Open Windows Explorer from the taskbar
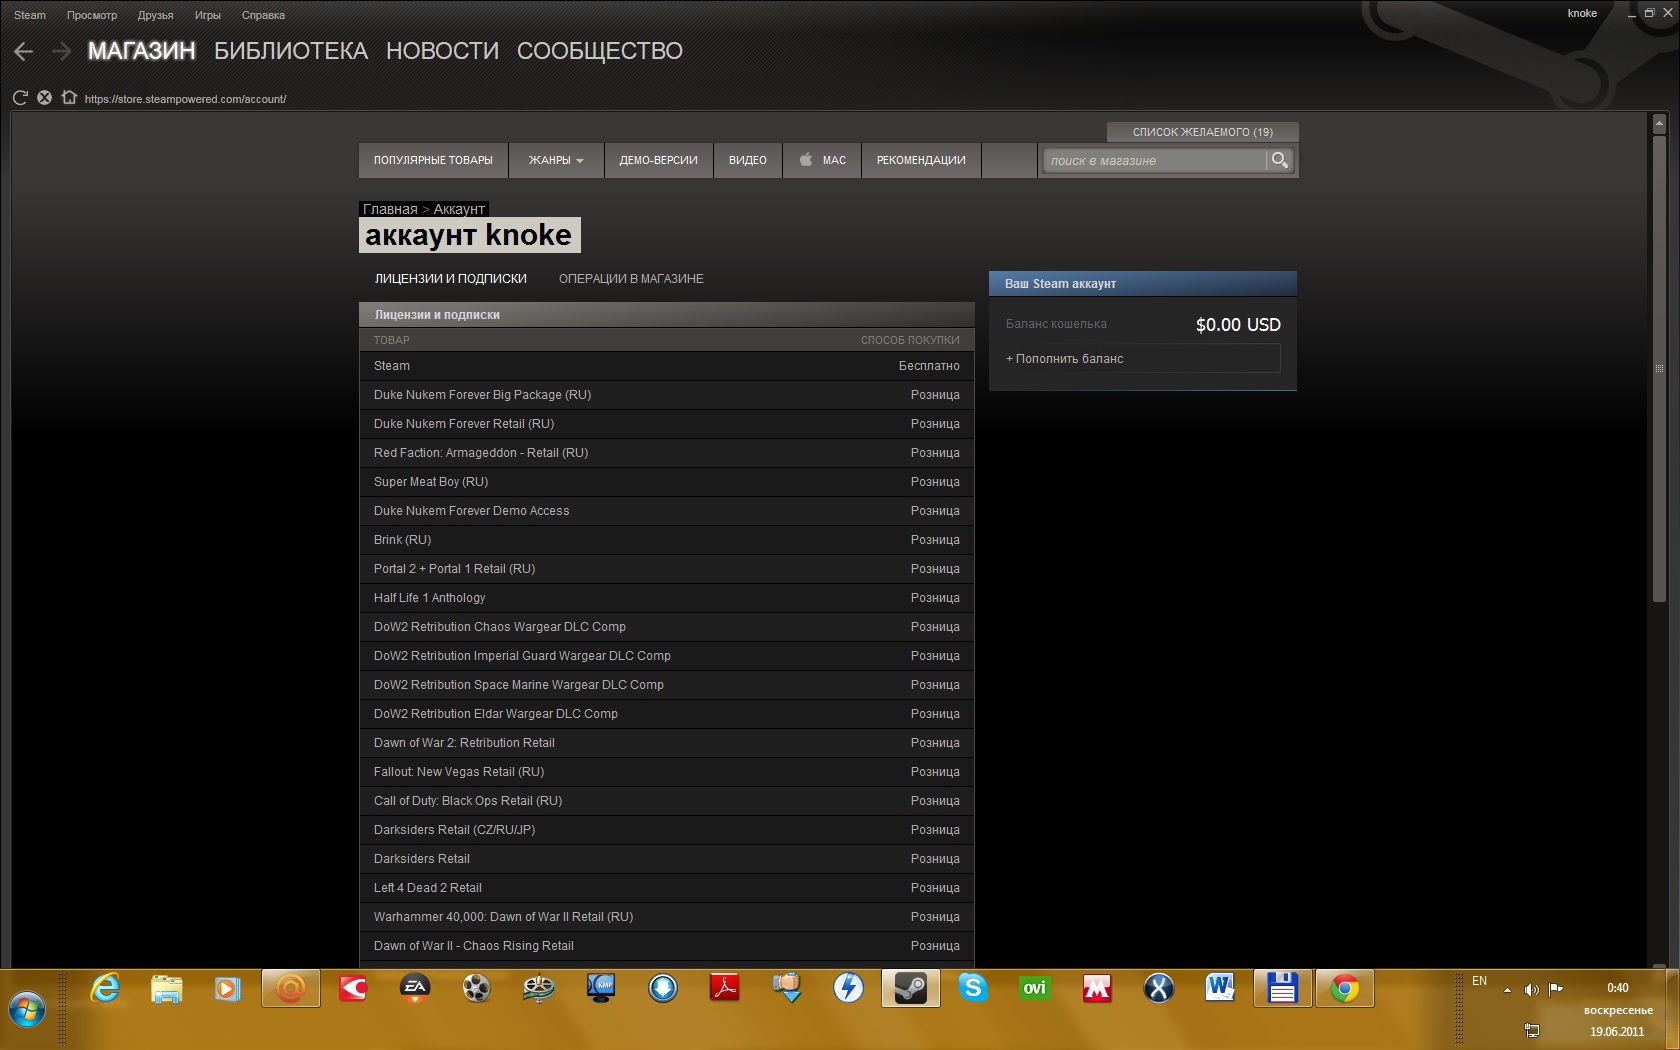 coord(166,989)
